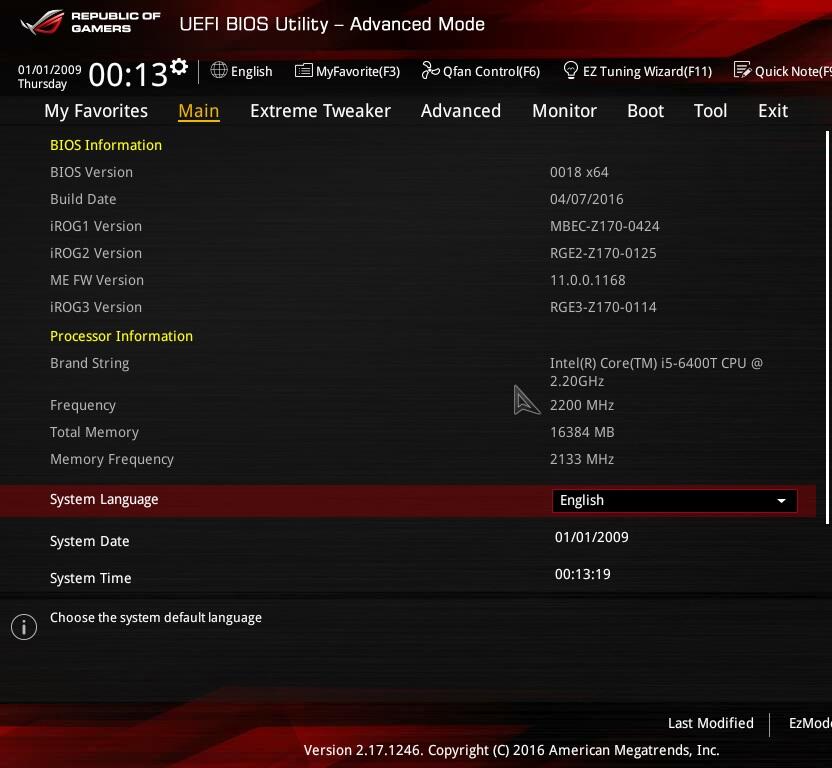832x768 pixels.
Task: Click the Qfan Control fan icon
Action: tap(430, 70)
